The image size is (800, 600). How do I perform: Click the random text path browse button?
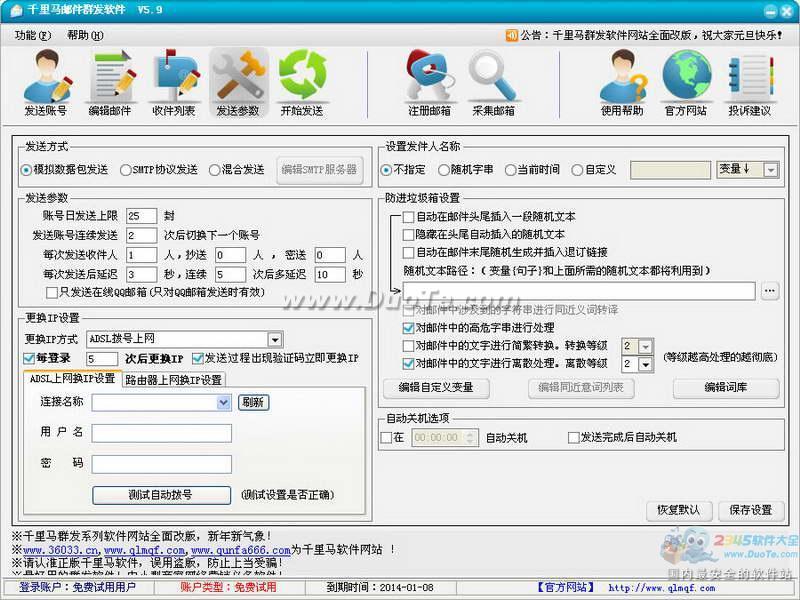pos(769,291)
